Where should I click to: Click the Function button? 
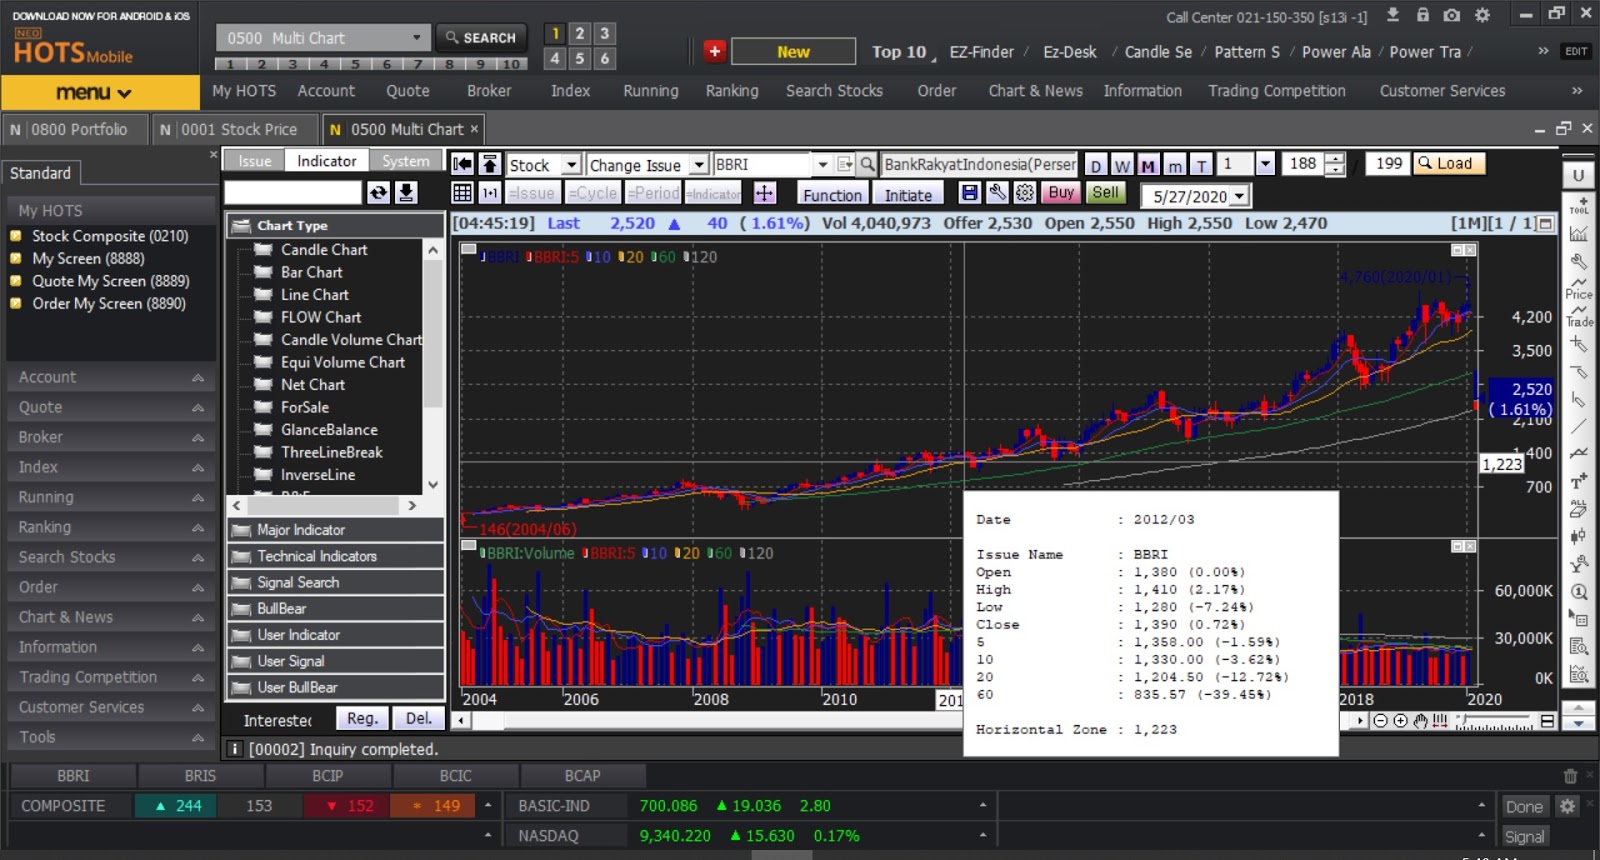click(x=832, y=195)
